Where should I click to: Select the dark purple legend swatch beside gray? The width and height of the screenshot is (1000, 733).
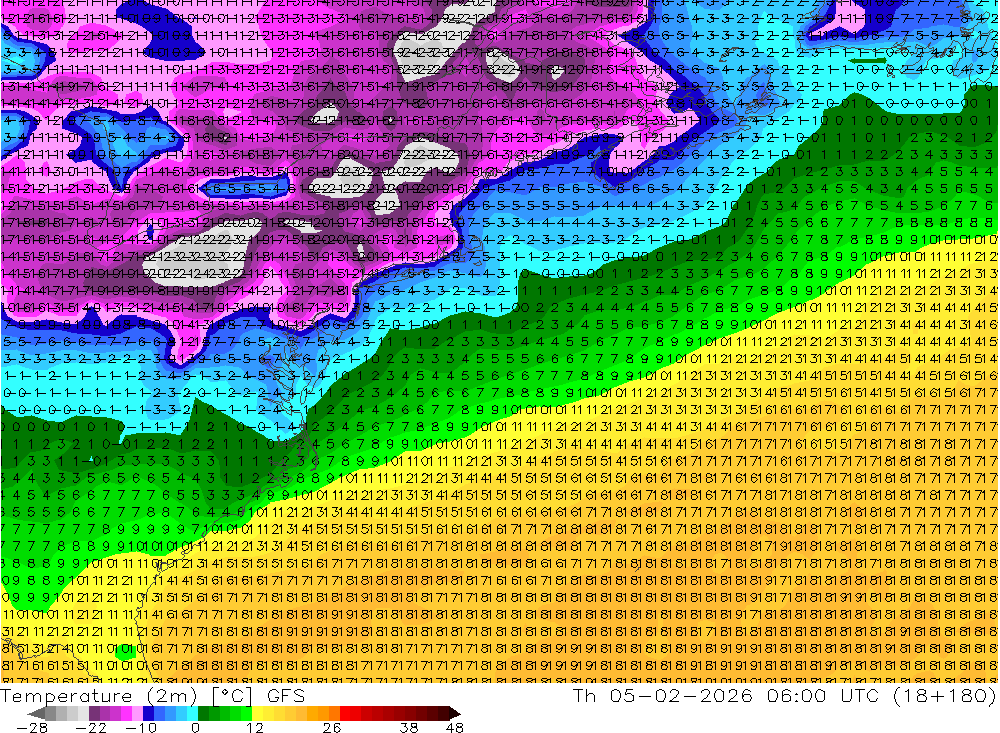[94, 713]
